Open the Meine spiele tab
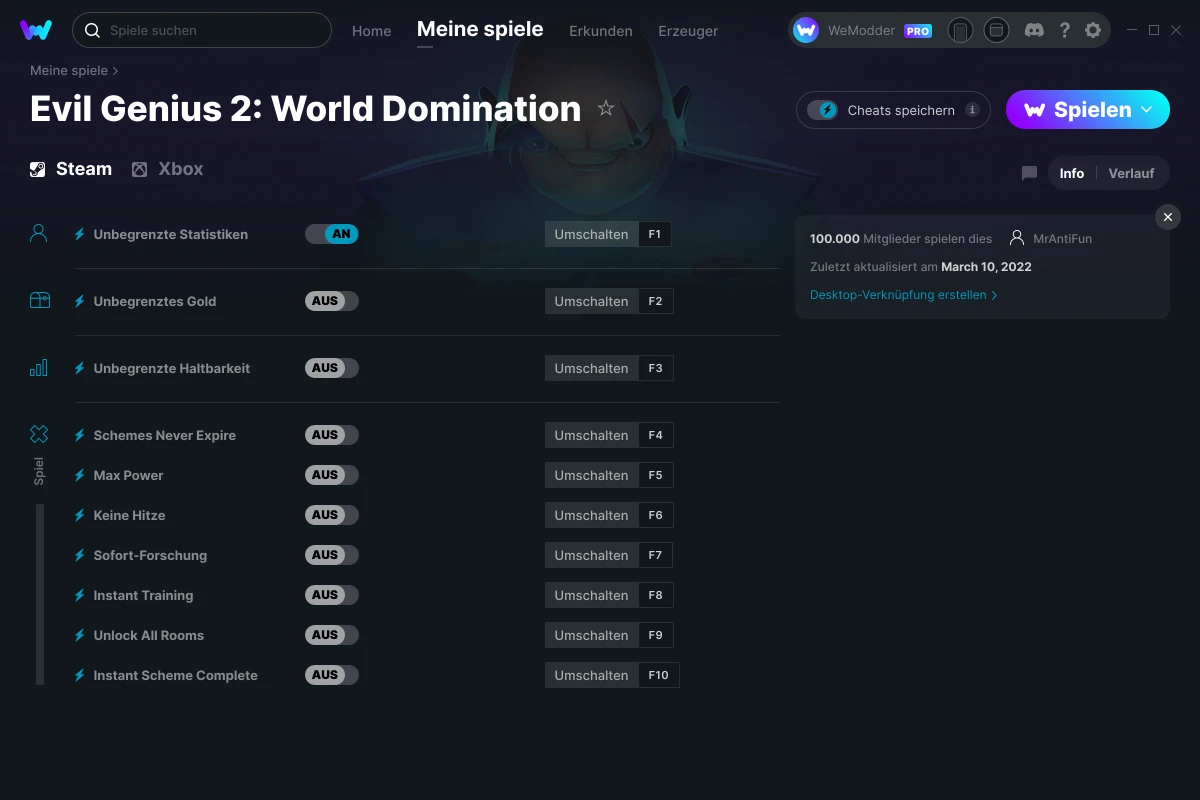The width and height of the screenshot is (1200, 800). (x=480, y=30)
